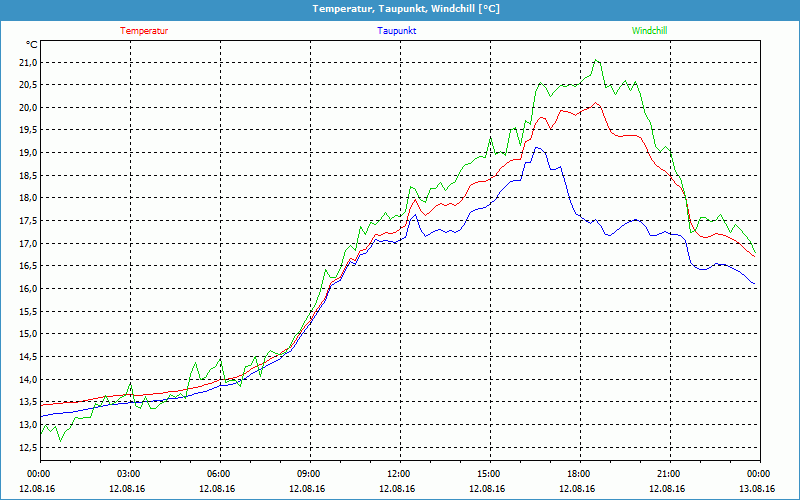Screen dimensions: 800x500
Task: Click the 21:00 time axis label
Action: (669, 474)
